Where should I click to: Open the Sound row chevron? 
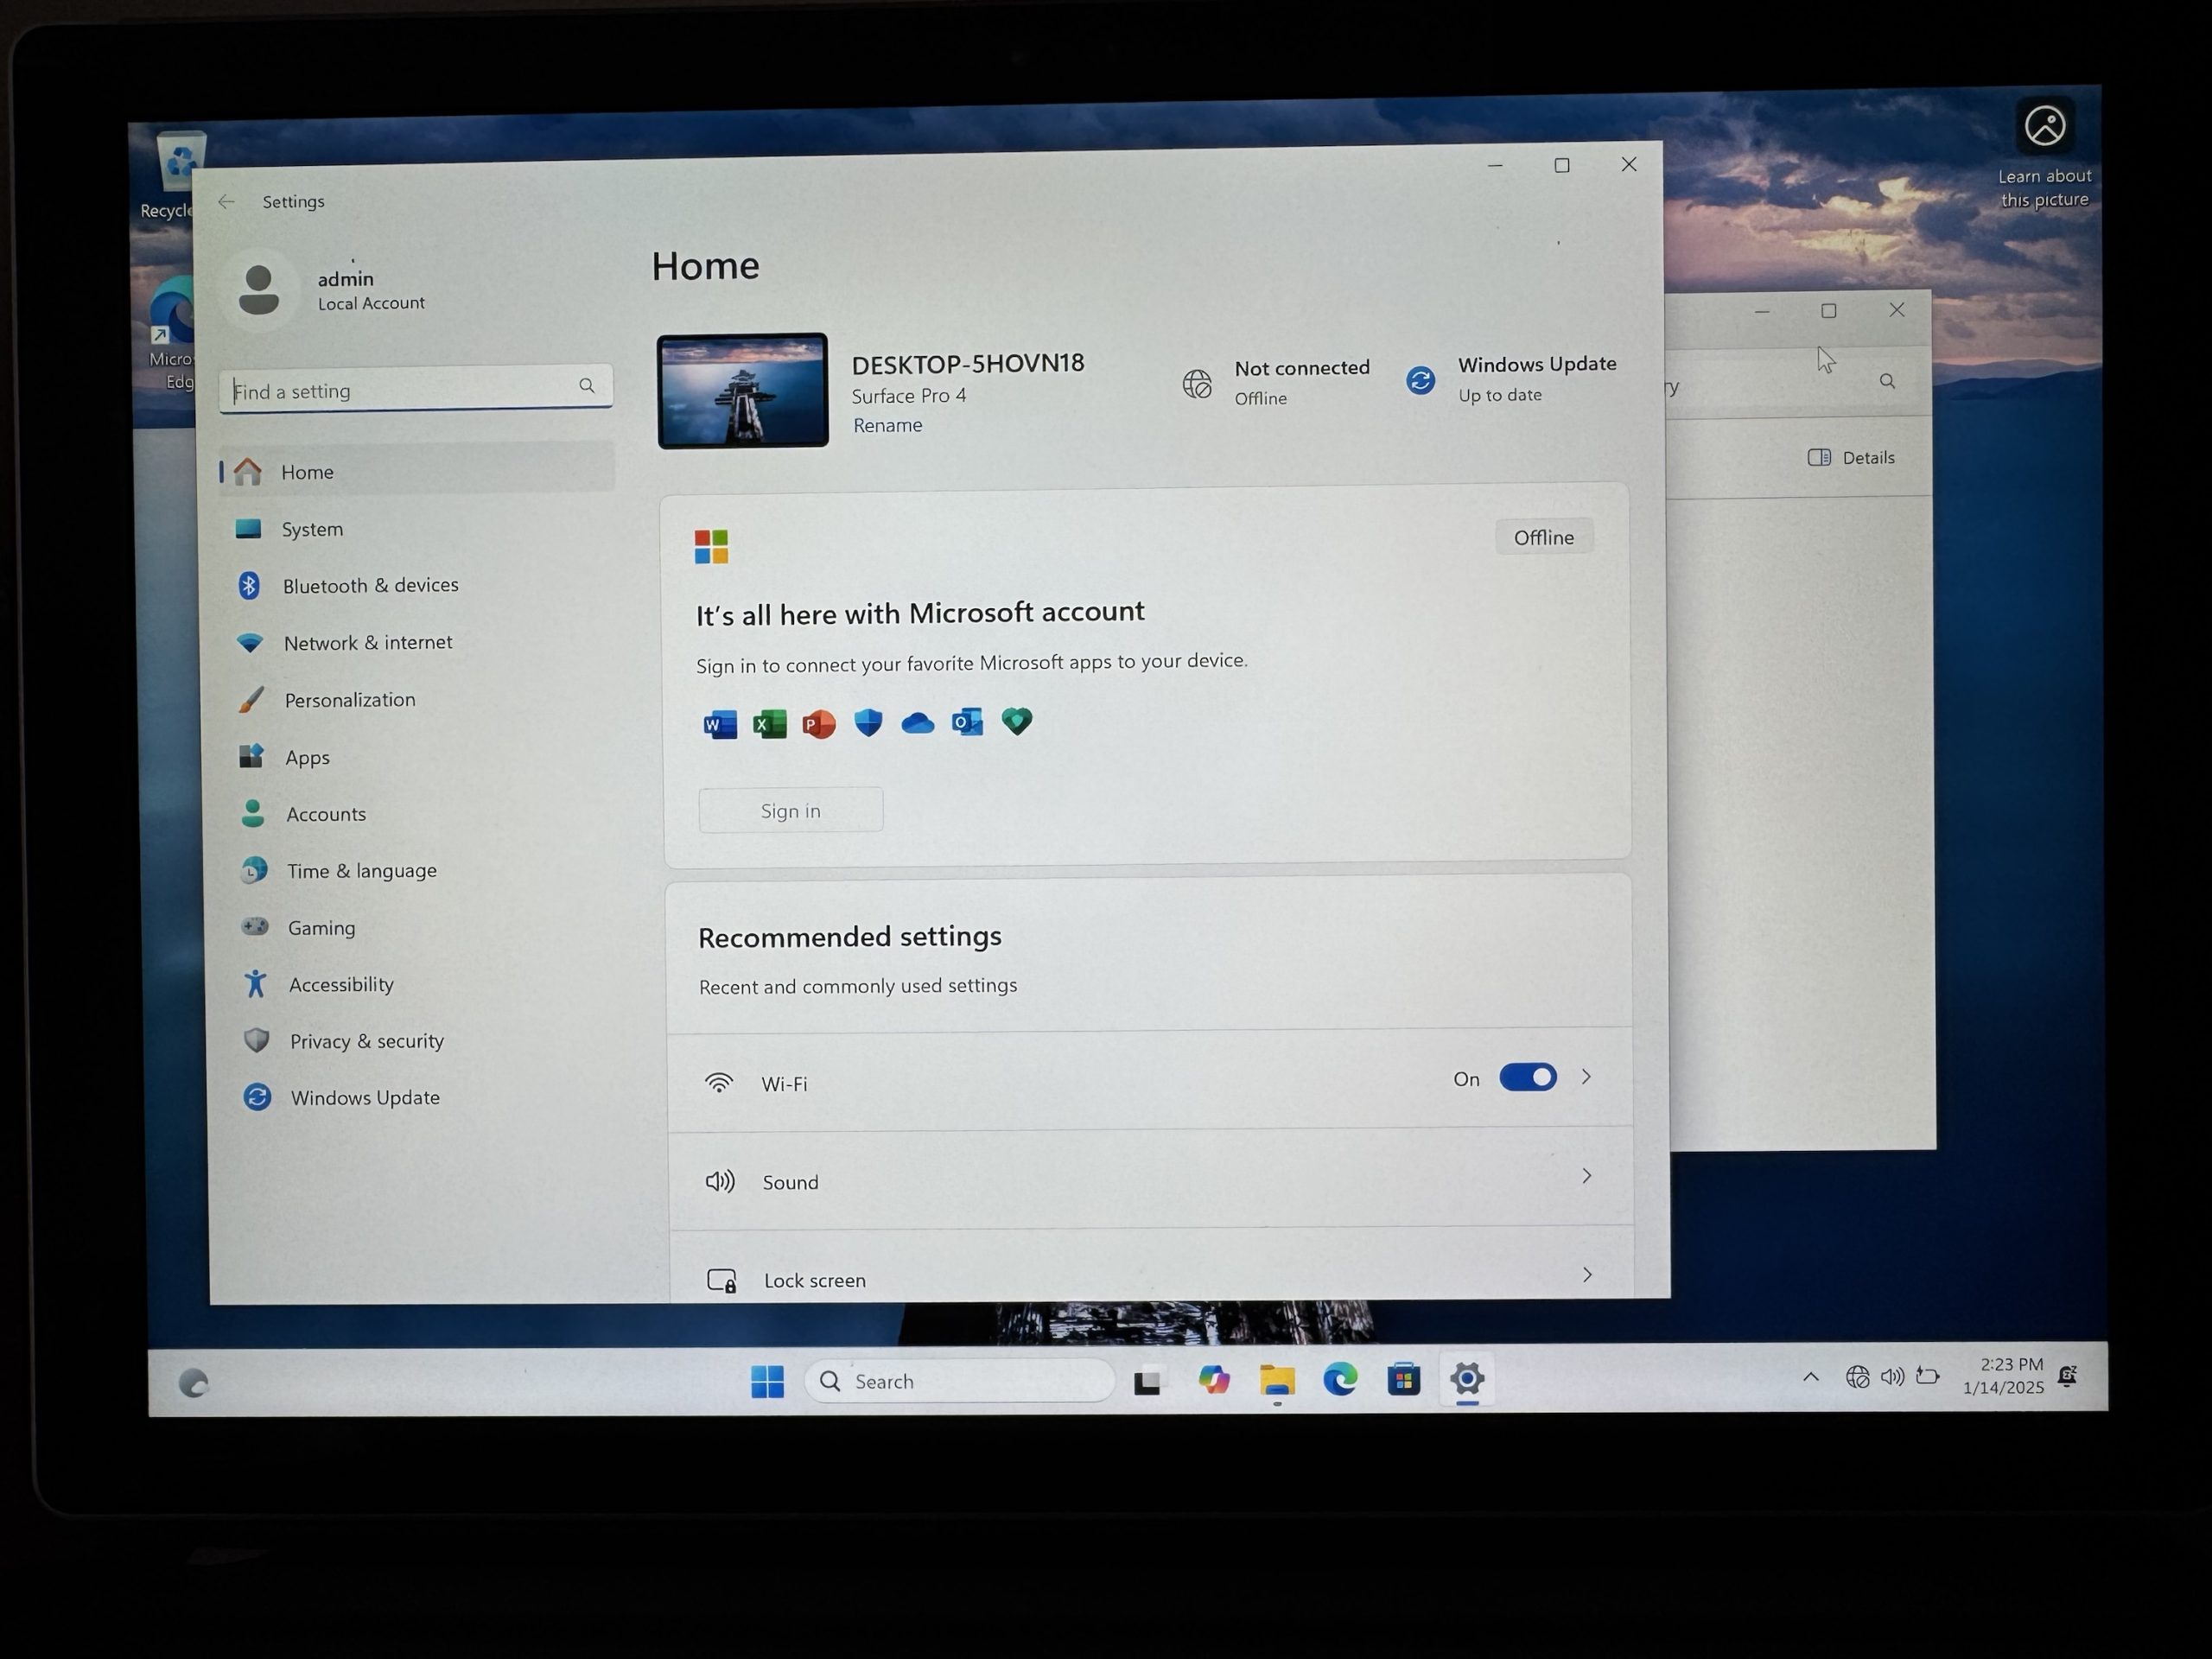(x=1587, y=1176)
